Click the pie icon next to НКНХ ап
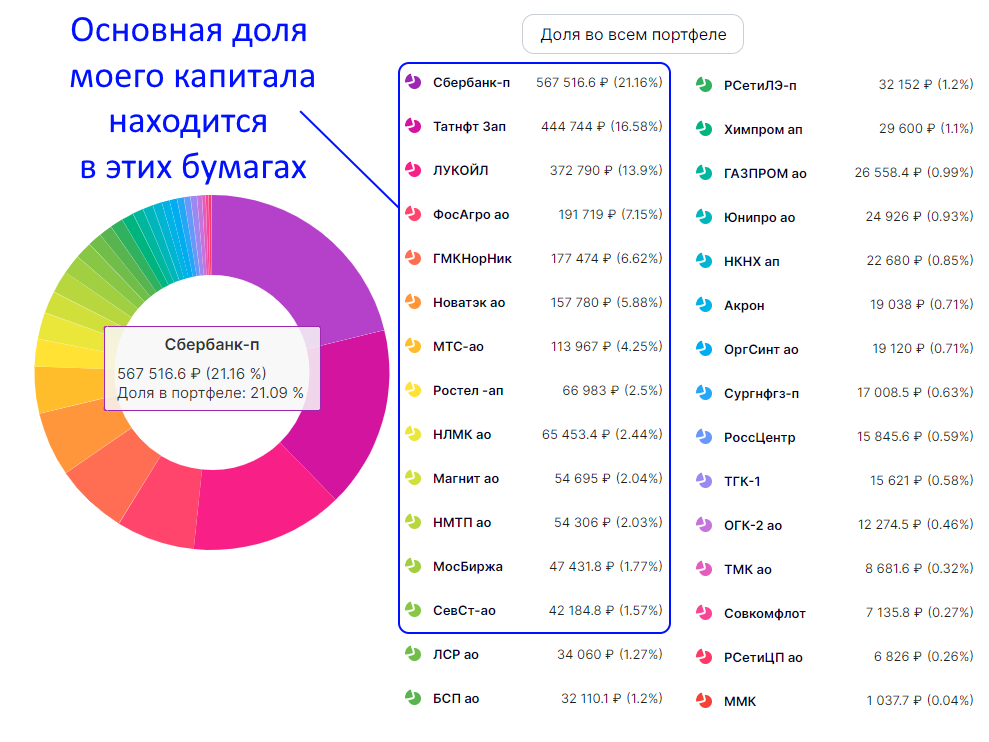Screen dimensions: 989x742 704,261
